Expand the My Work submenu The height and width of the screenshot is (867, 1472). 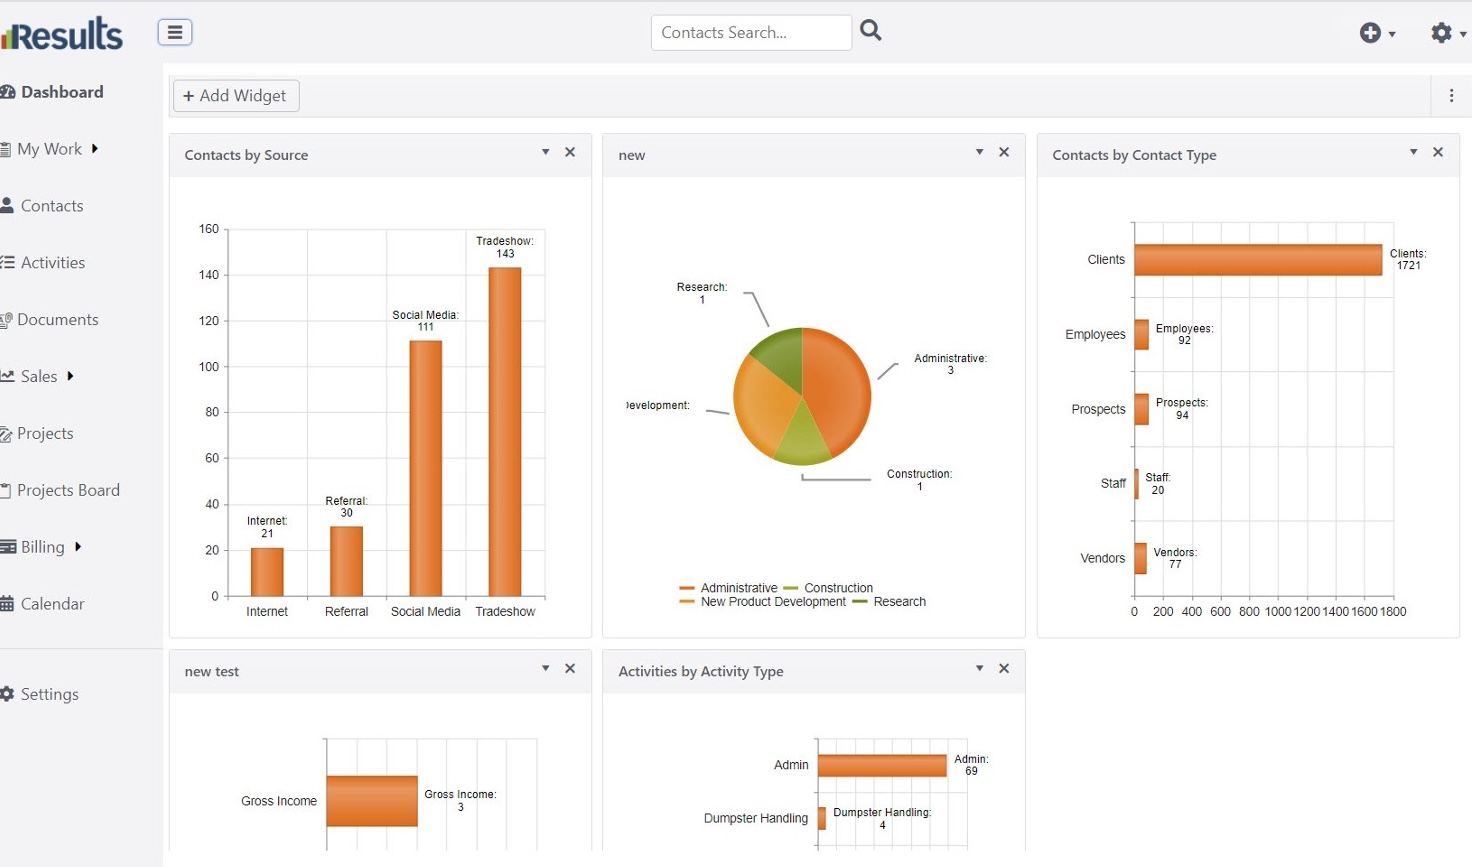(96, 148)
